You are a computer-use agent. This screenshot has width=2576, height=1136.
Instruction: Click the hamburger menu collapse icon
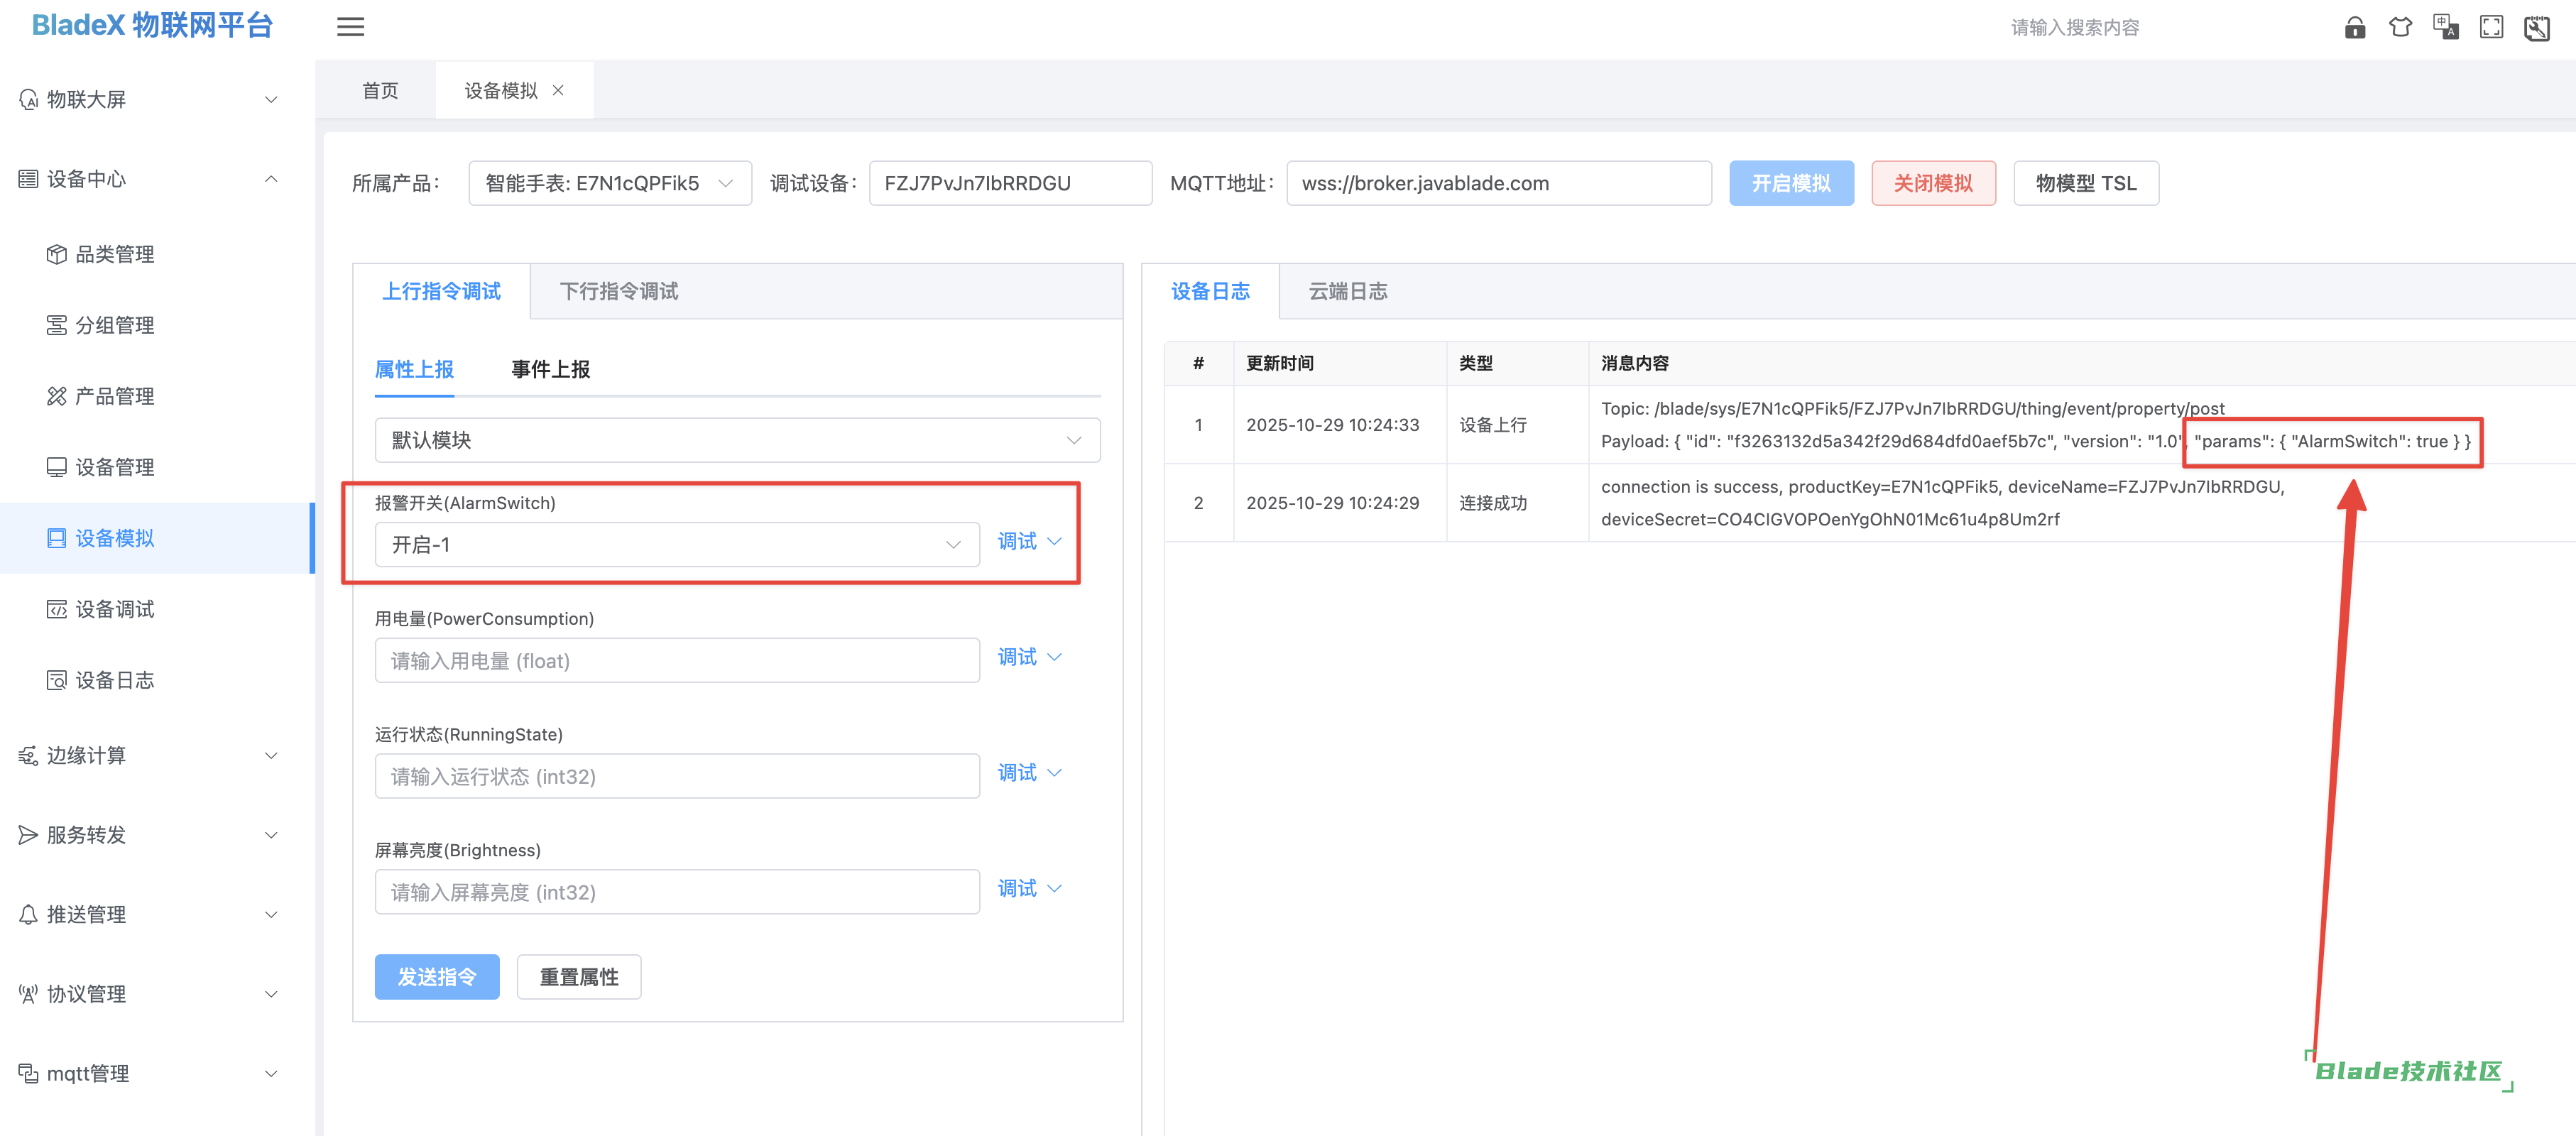point(350,27)
